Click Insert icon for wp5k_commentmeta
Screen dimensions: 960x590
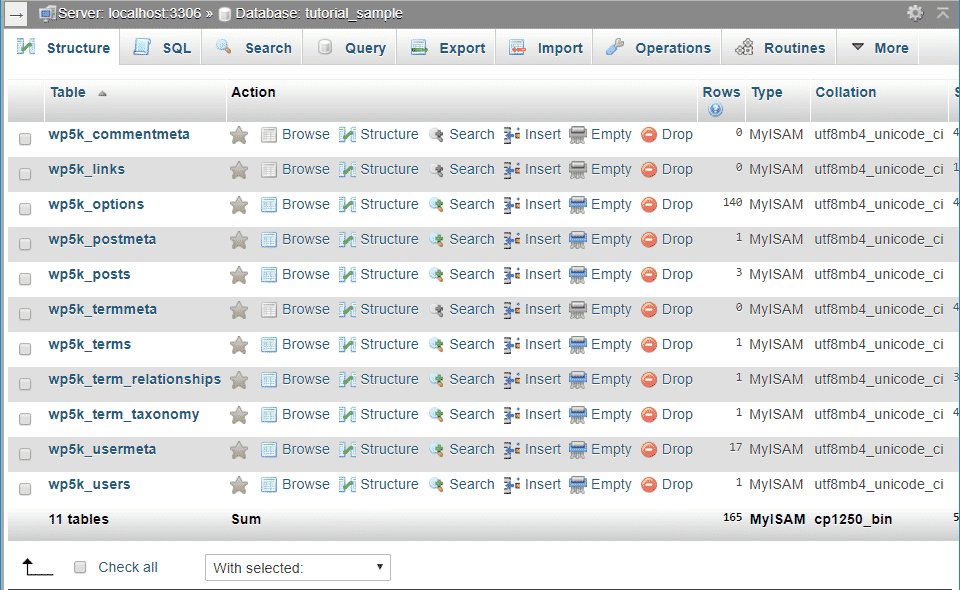point(512,135)
